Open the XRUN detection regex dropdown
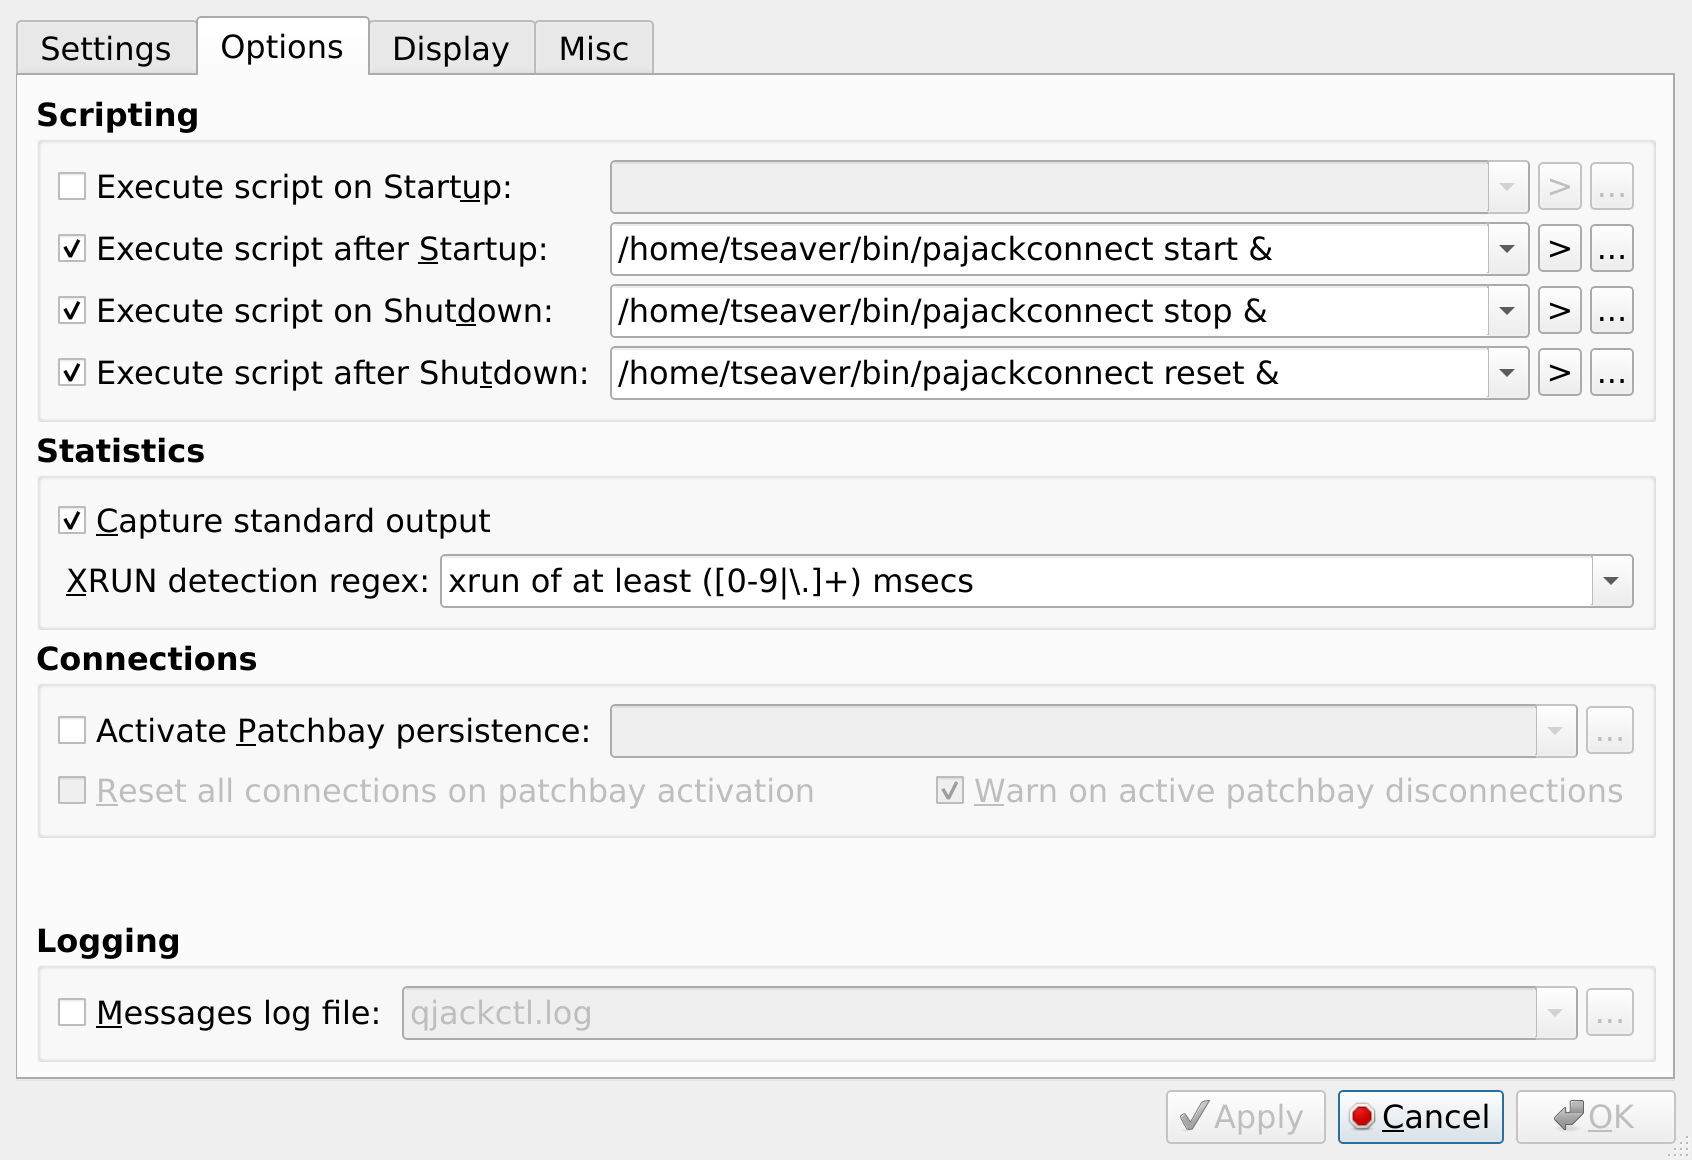Viewport: 1692px width, 1160px height. 1611,581
